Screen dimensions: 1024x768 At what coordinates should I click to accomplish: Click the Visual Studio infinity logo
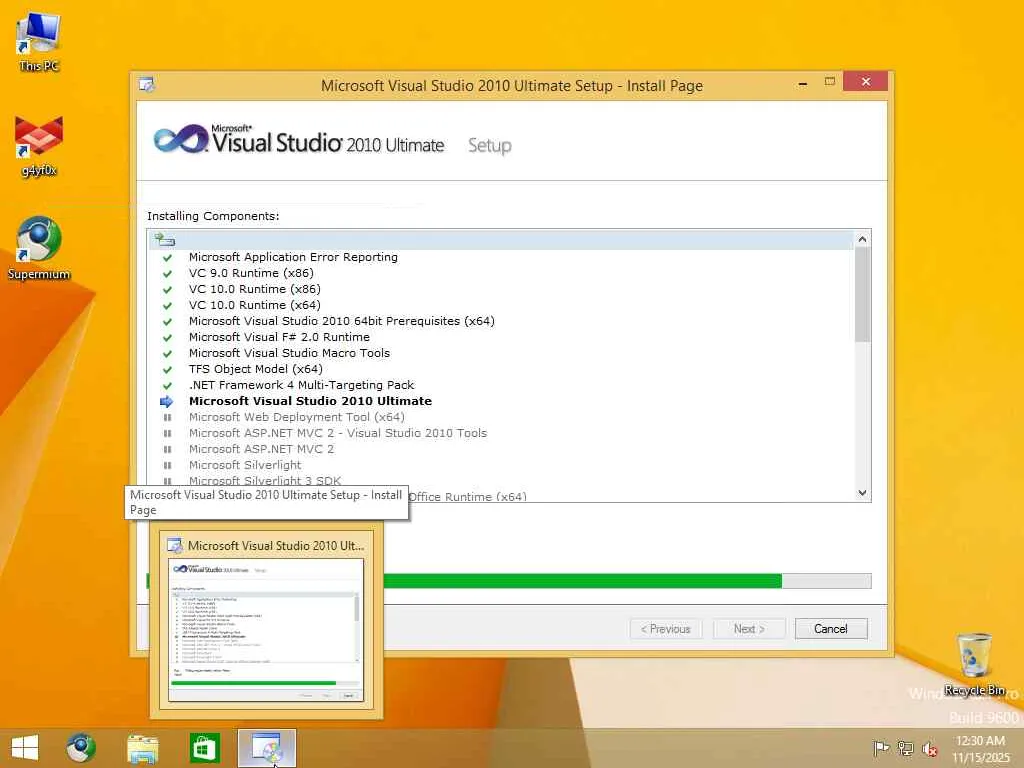tap(180, 139)
